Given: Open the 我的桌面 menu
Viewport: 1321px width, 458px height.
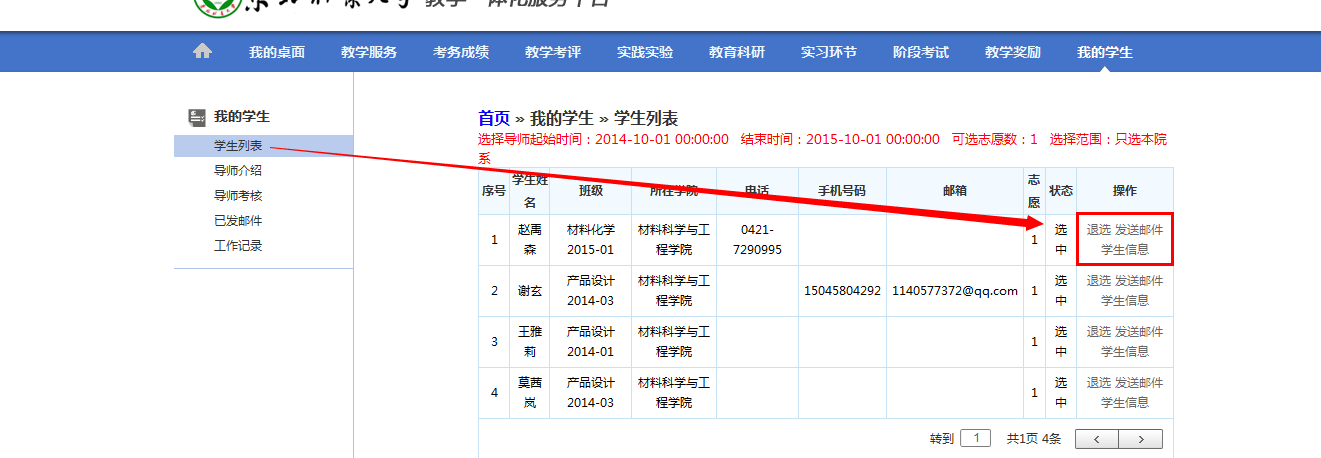Looking at the screenshot, I should coord(277,52).
